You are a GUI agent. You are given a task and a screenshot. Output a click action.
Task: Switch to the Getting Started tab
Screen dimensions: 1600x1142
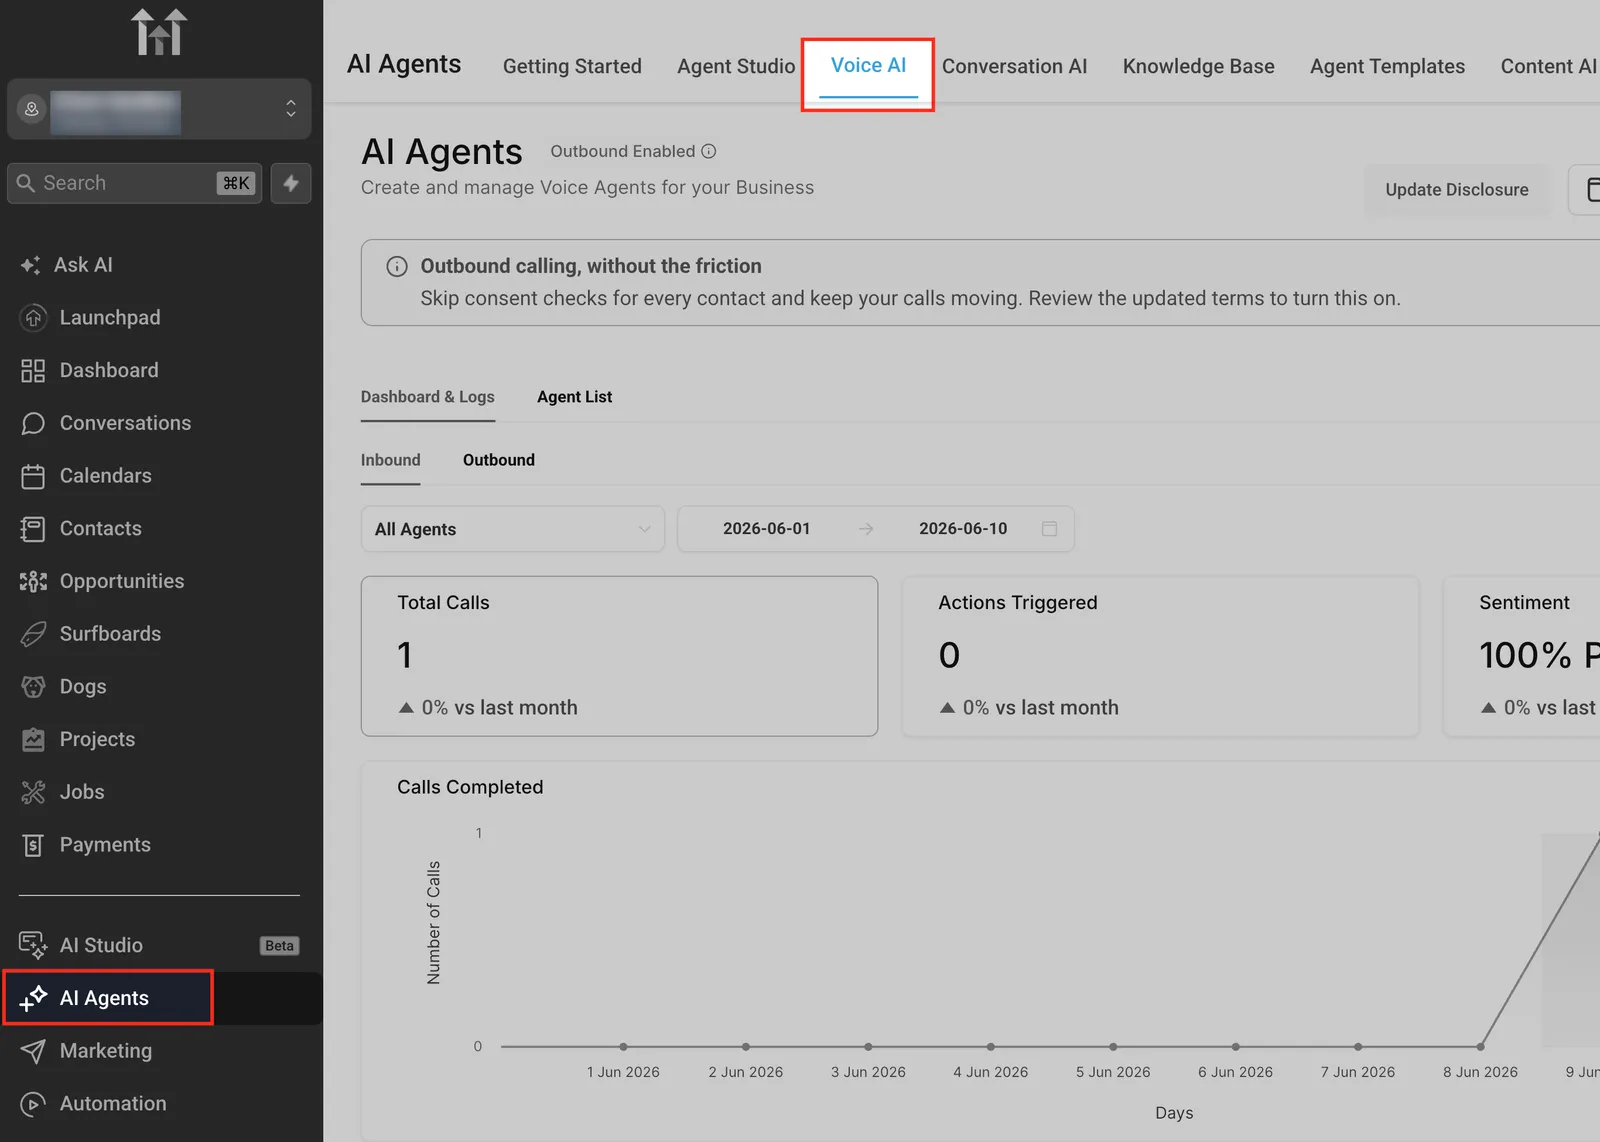coord(572,66)
